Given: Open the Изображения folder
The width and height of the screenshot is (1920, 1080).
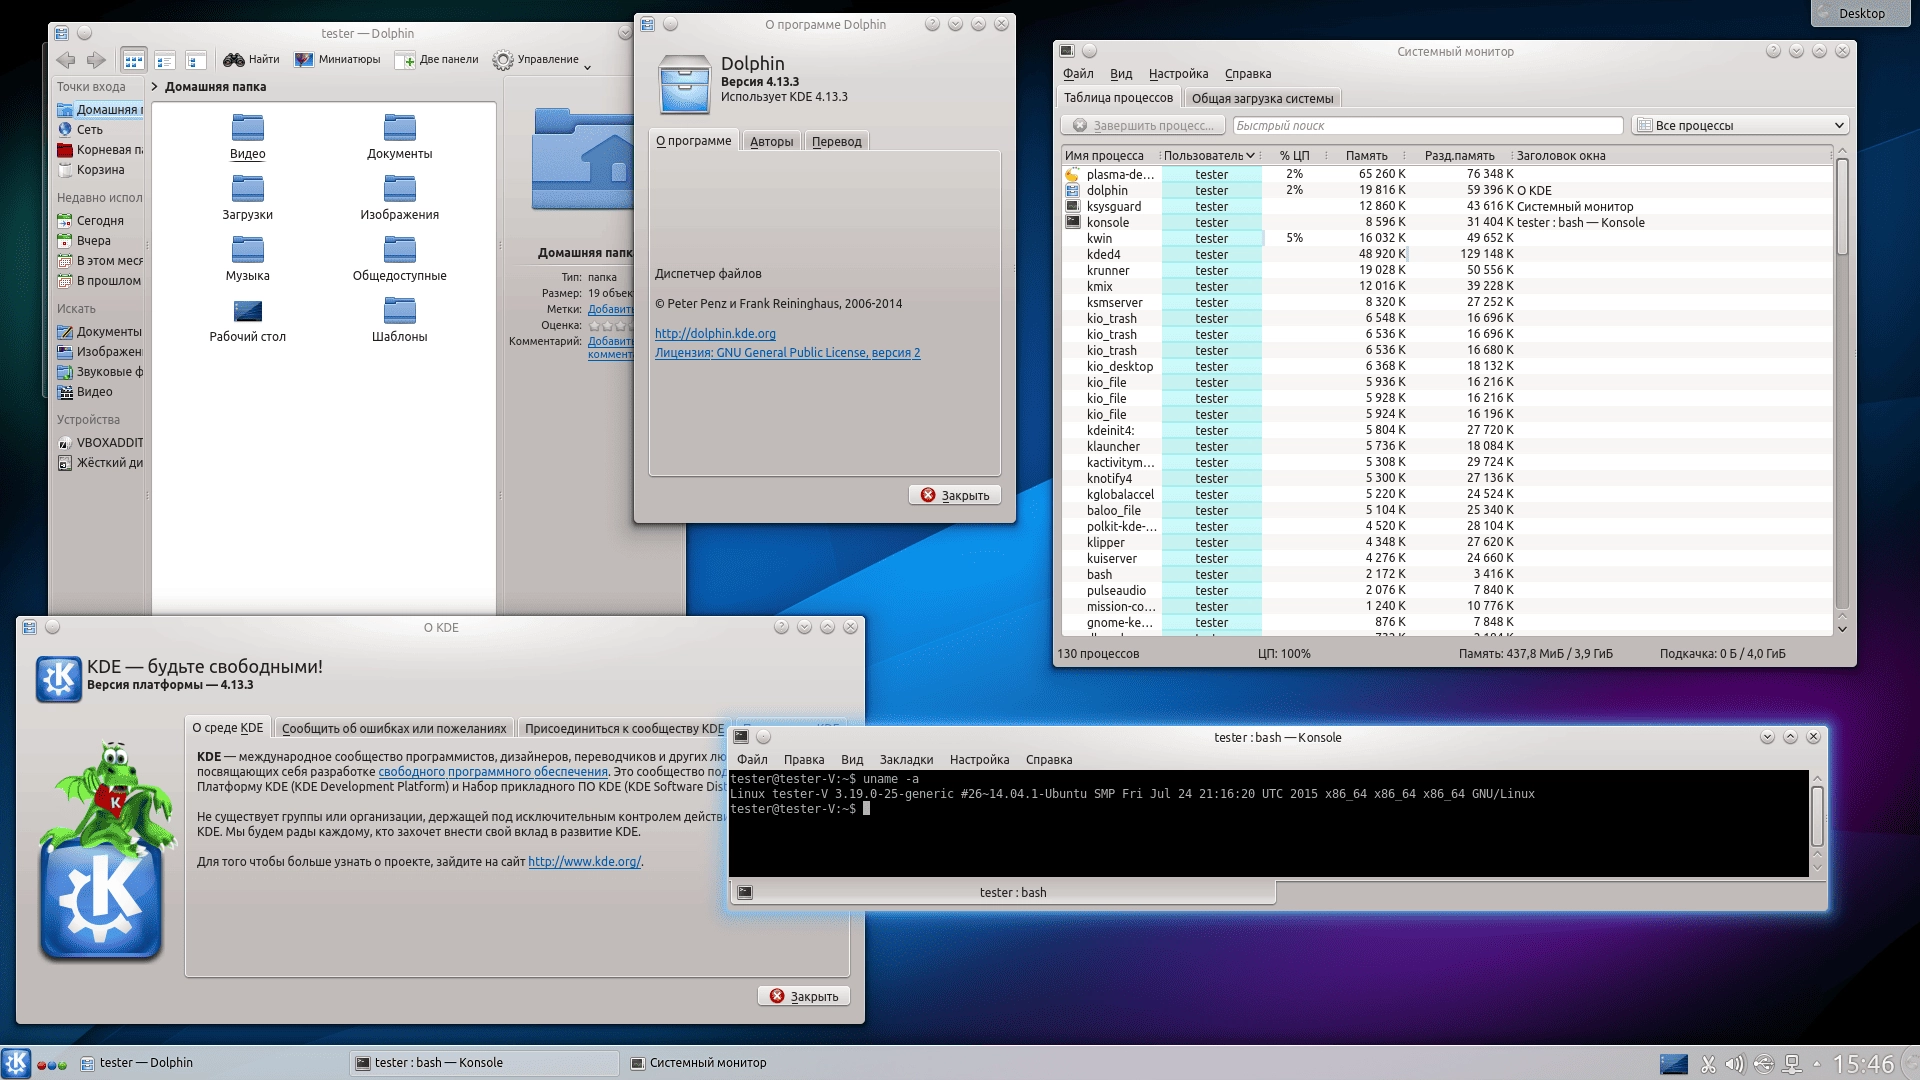Looking at the screenshot, I should click(x=399, y=198).
